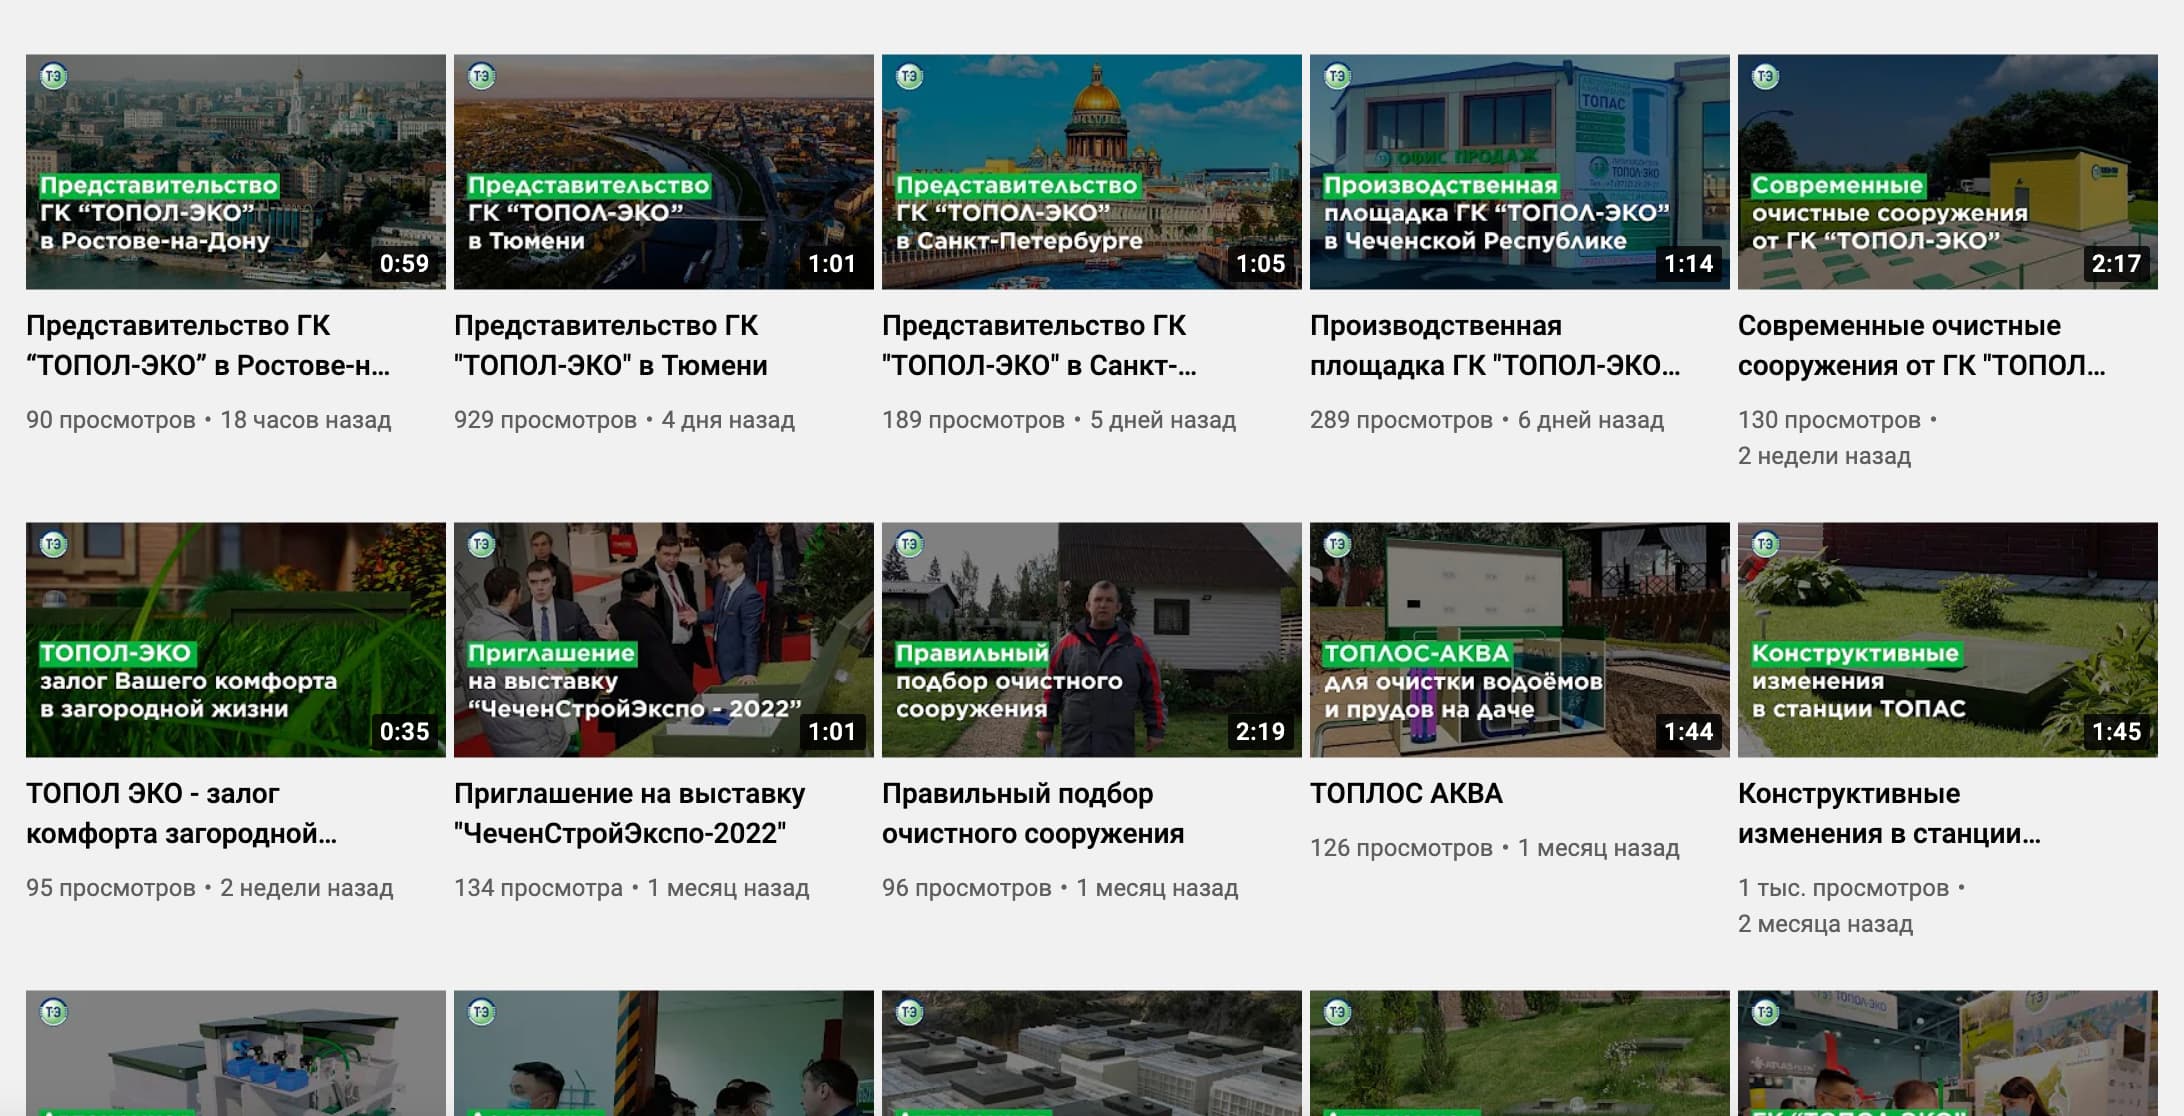Click the ТЭ logo on залог комфорта thumbnail

54,544
